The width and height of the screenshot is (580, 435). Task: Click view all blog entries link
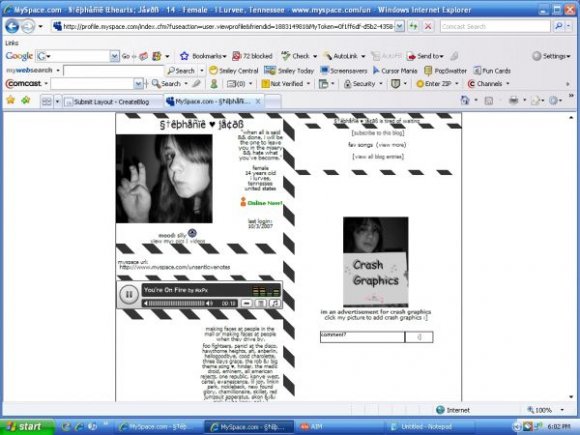(378, 156)
